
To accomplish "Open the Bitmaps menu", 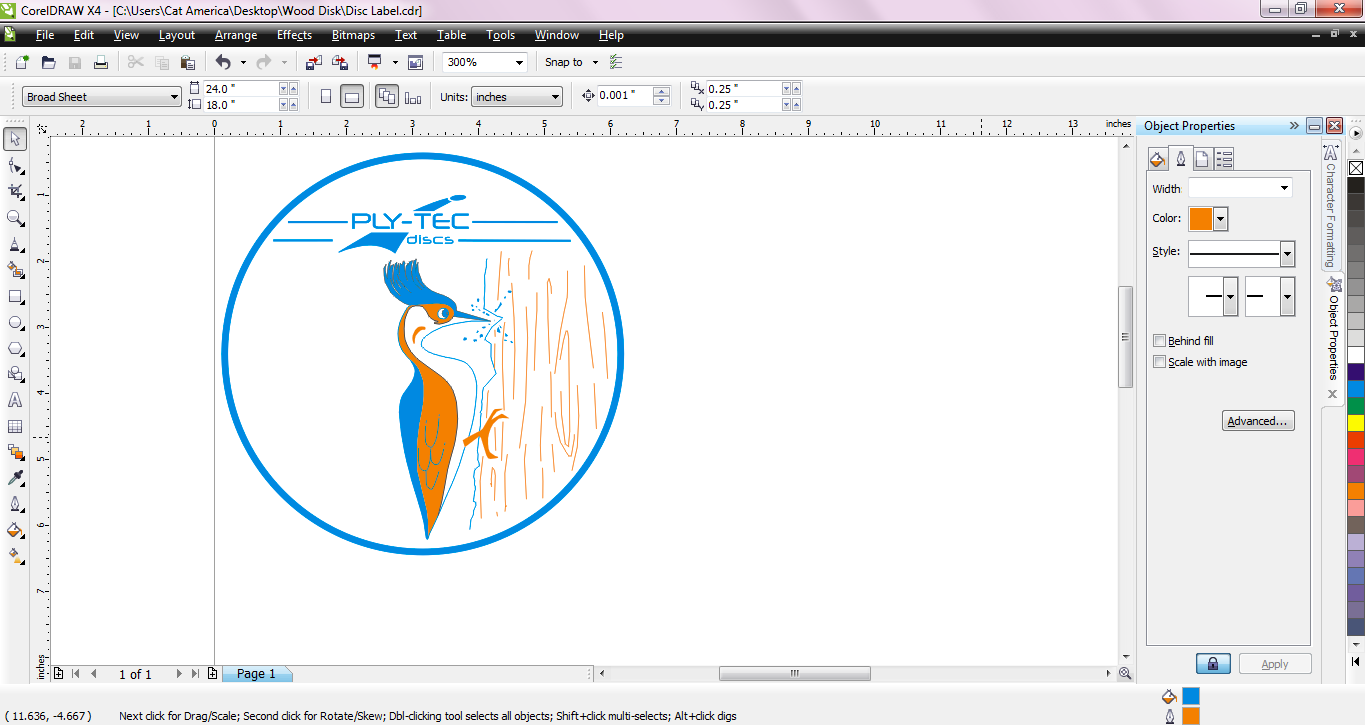I will 353,35.
